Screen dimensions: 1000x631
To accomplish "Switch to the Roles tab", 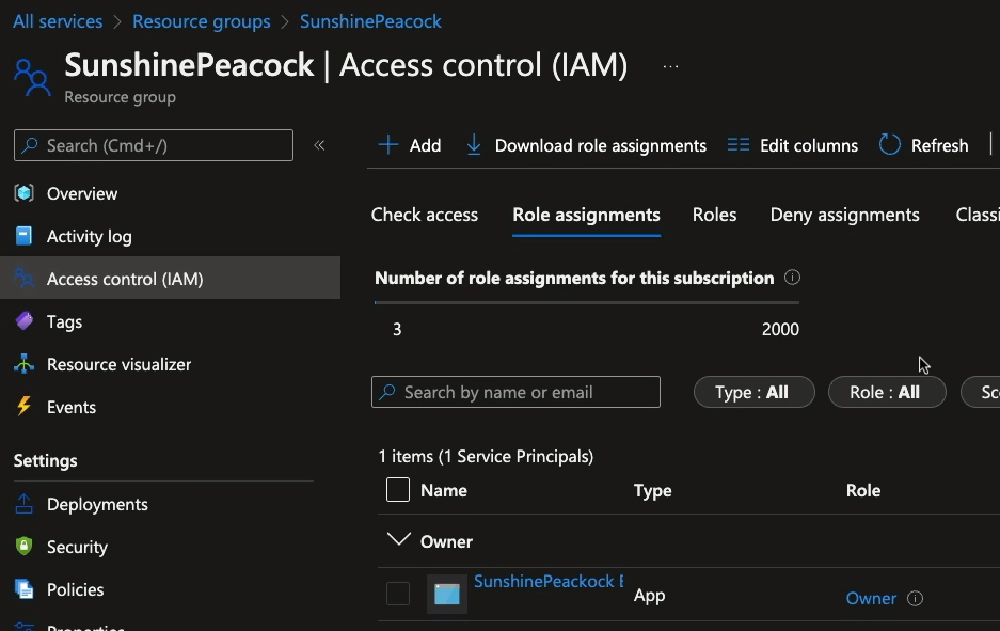I will (714, 215).
